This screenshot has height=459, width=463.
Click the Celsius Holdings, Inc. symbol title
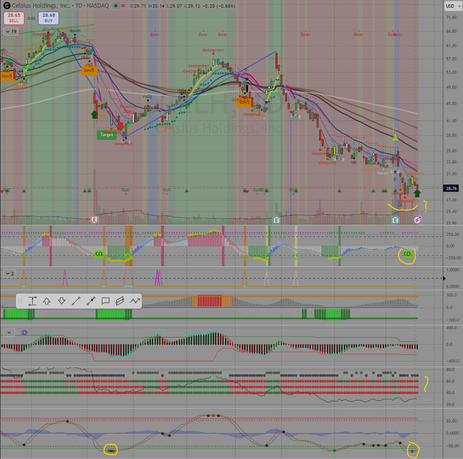coord(40,6)
